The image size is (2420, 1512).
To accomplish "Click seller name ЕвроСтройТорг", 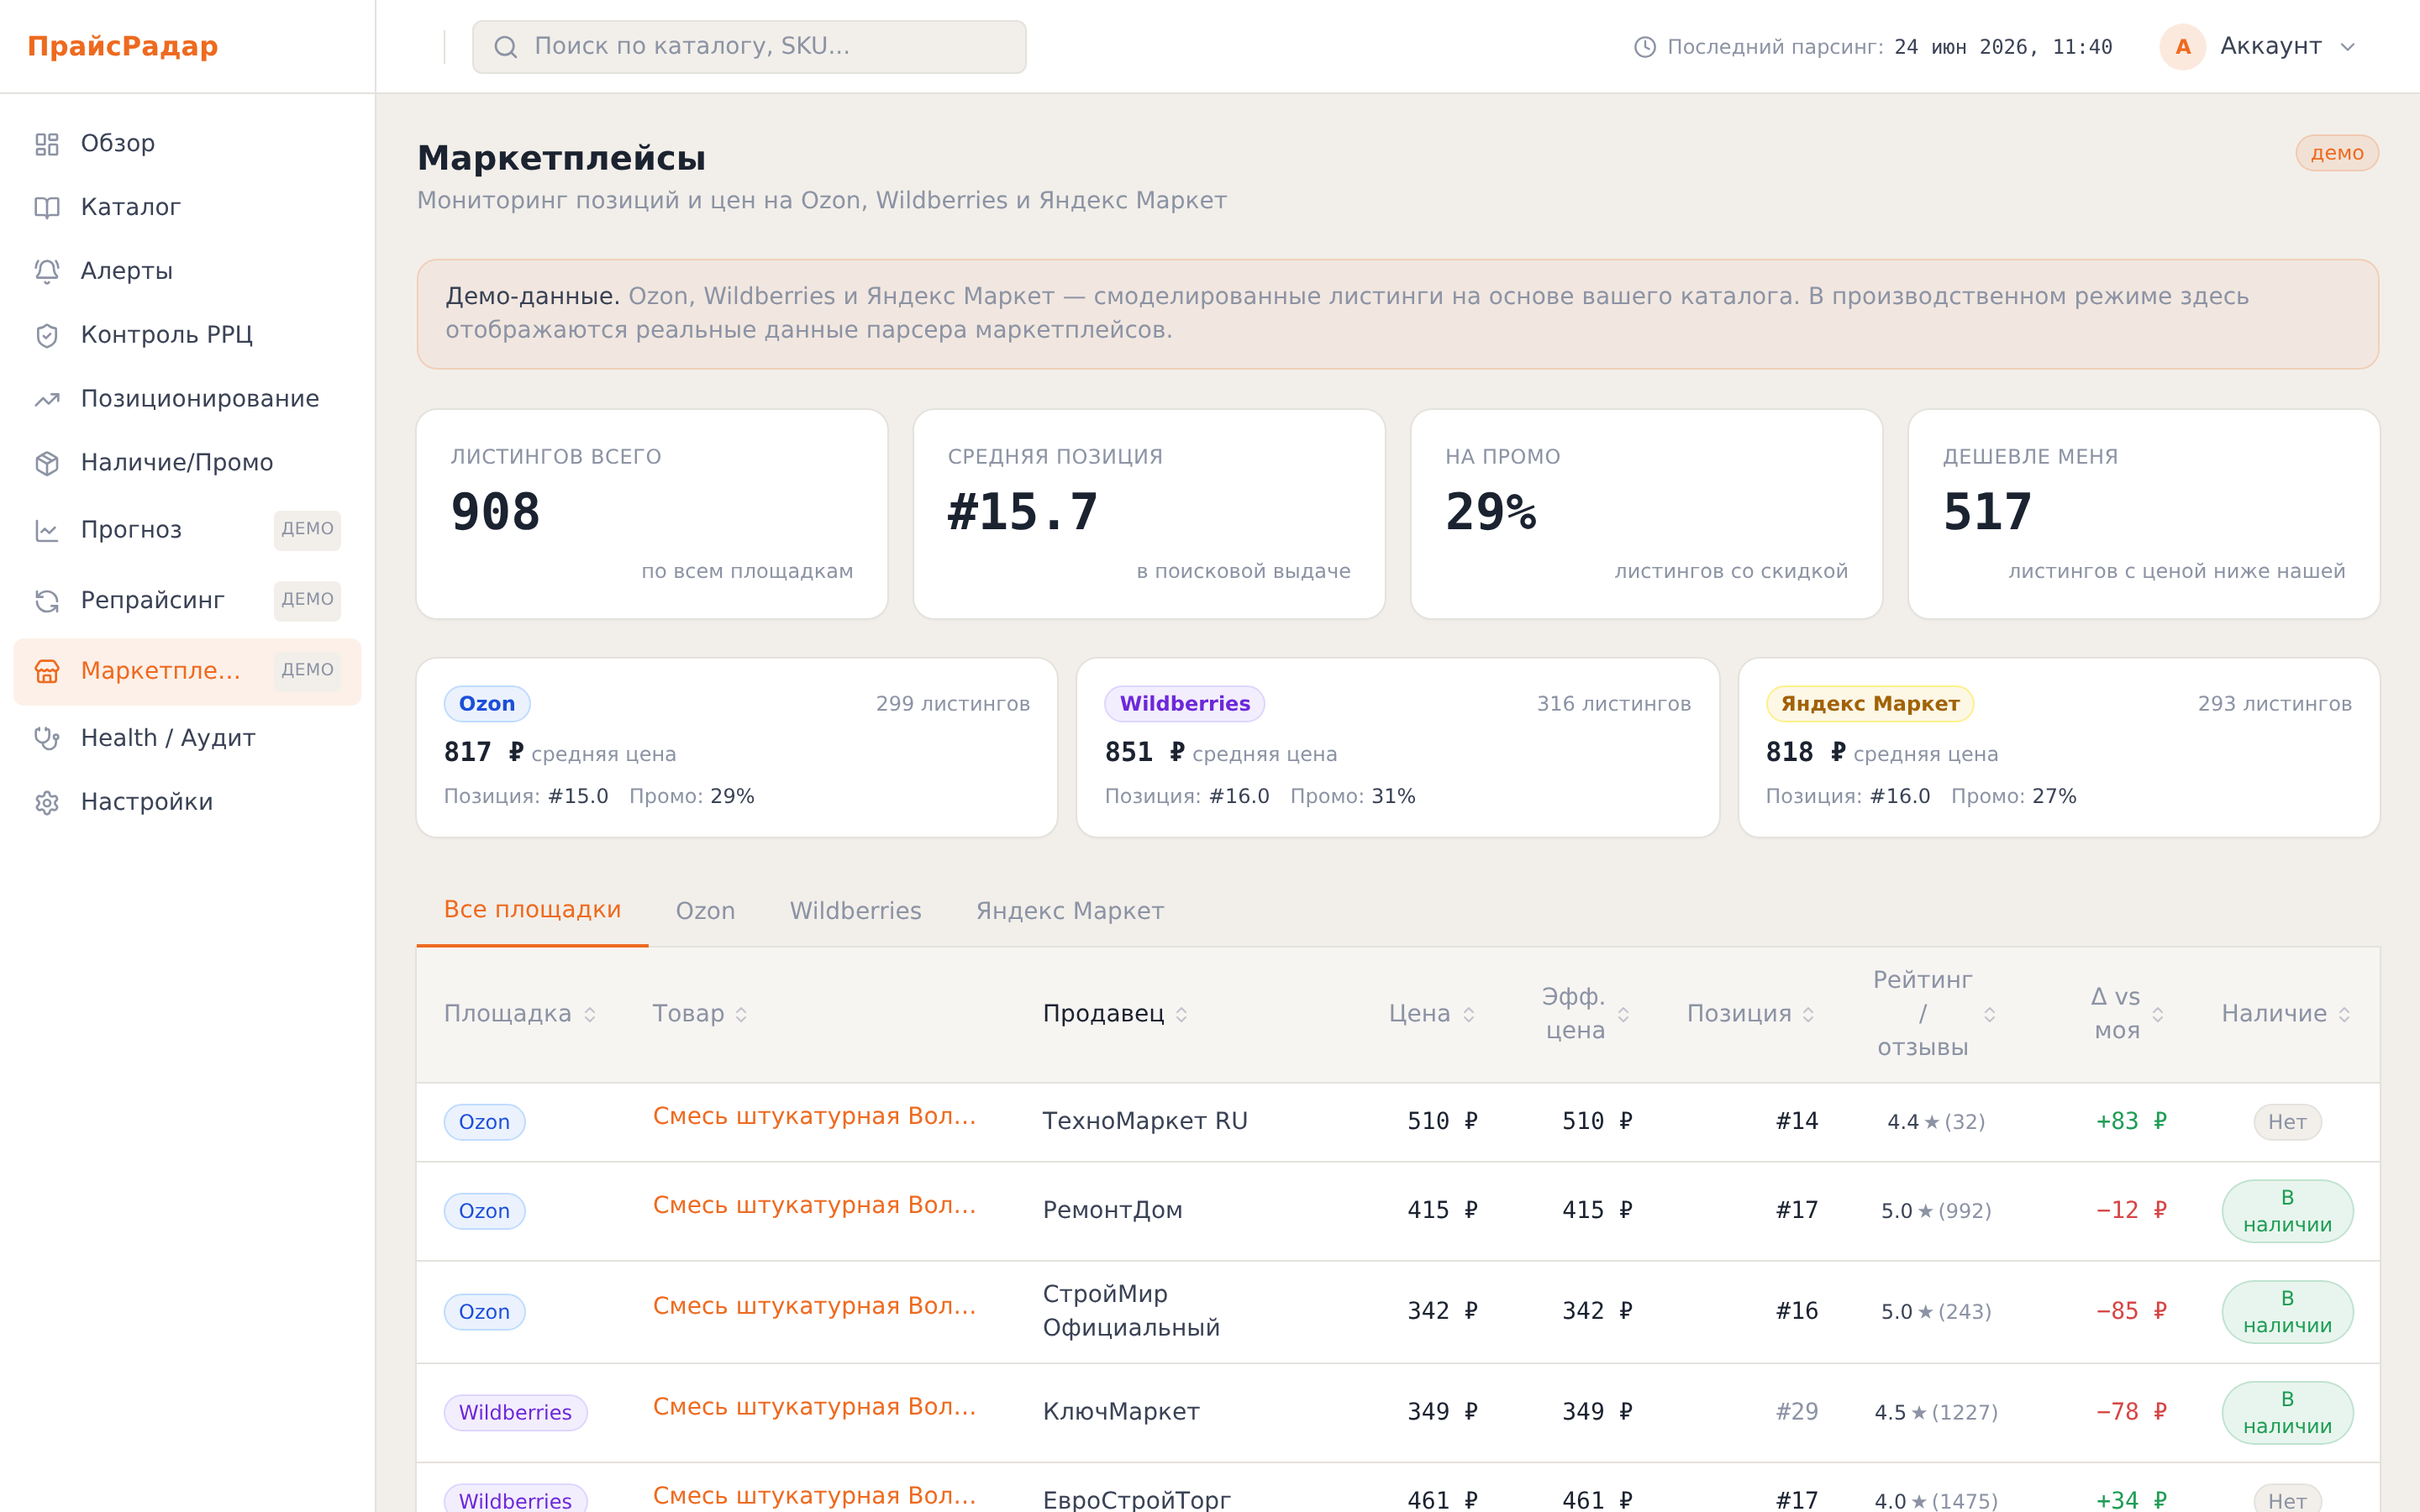I will pyautogui.click(x=1137, y=1500).
